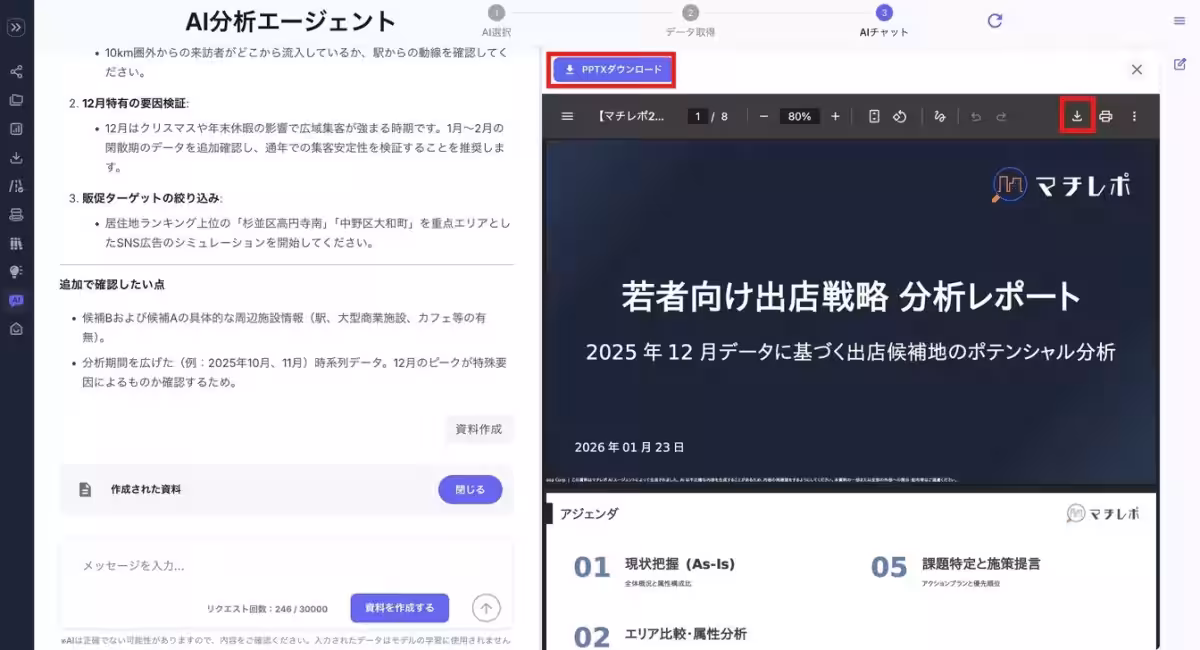Toggle the PDF document sidebar with hamburger icon
This screenshot has width=1200, height=650.
(x=567, y=116)
